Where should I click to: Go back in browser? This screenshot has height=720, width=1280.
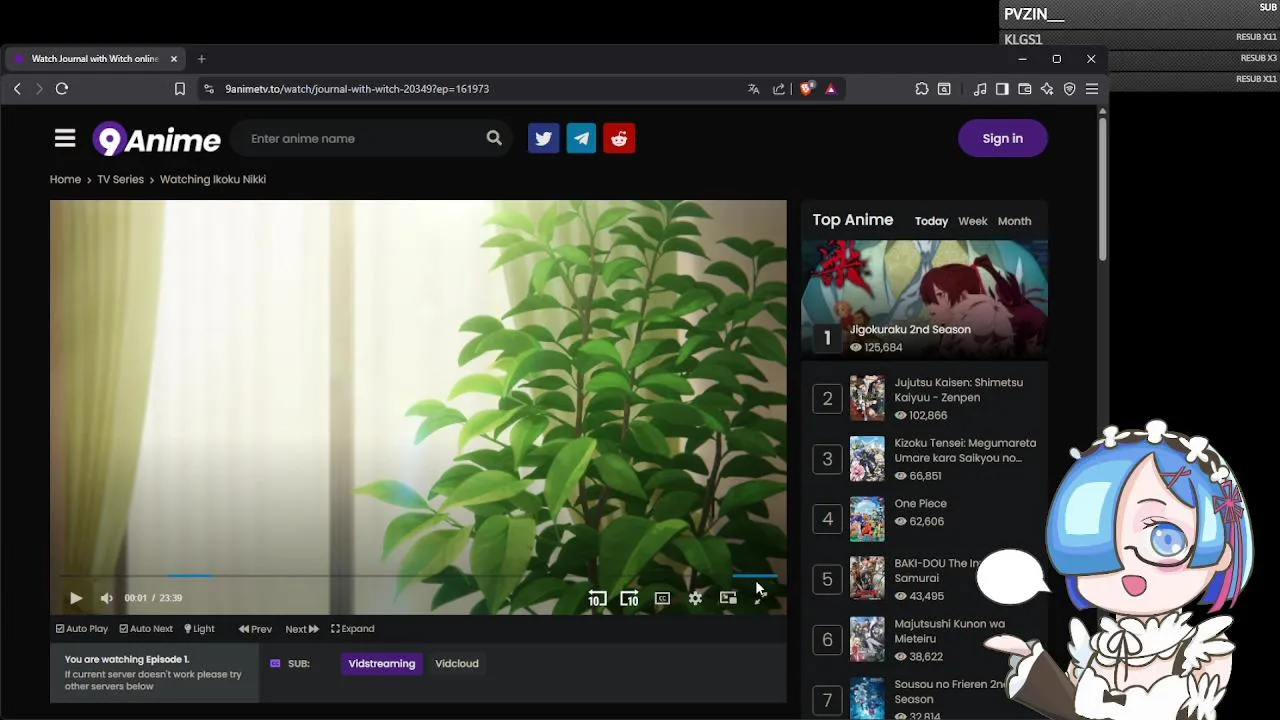tap(17, 89)
